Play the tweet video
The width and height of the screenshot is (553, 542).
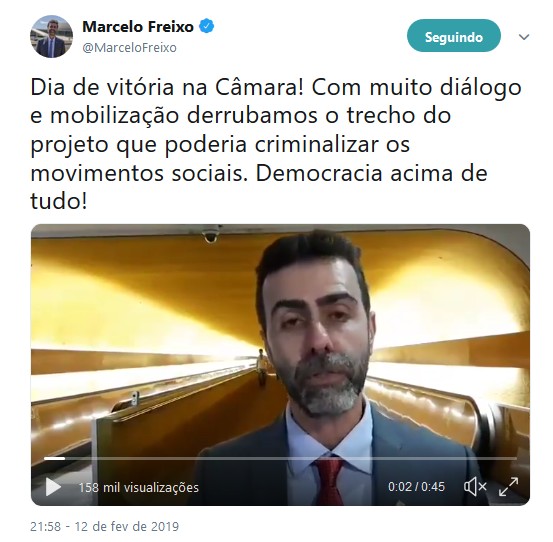click(x=53, y=487)
